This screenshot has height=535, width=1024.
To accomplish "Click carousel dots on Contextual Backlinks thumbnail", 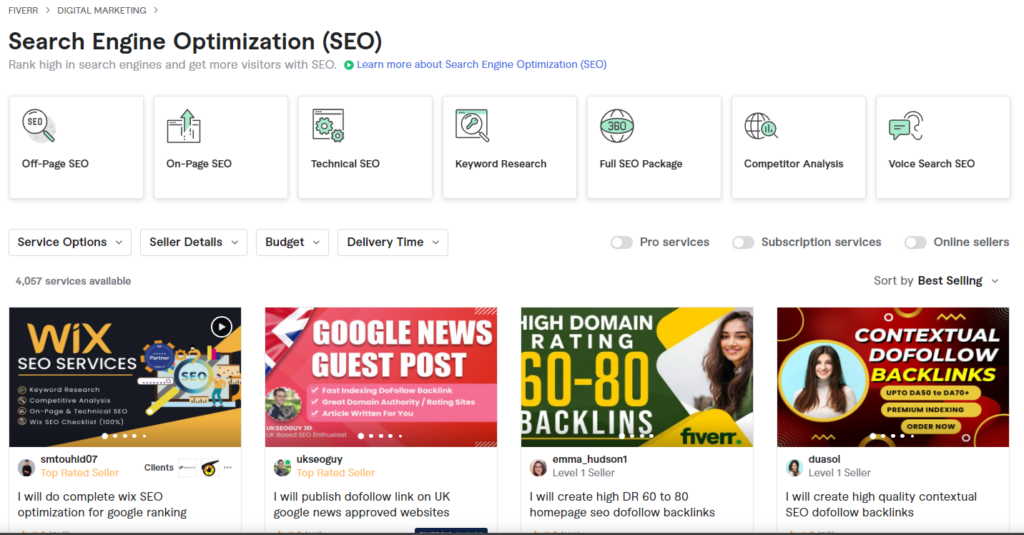I will [892, 436].
